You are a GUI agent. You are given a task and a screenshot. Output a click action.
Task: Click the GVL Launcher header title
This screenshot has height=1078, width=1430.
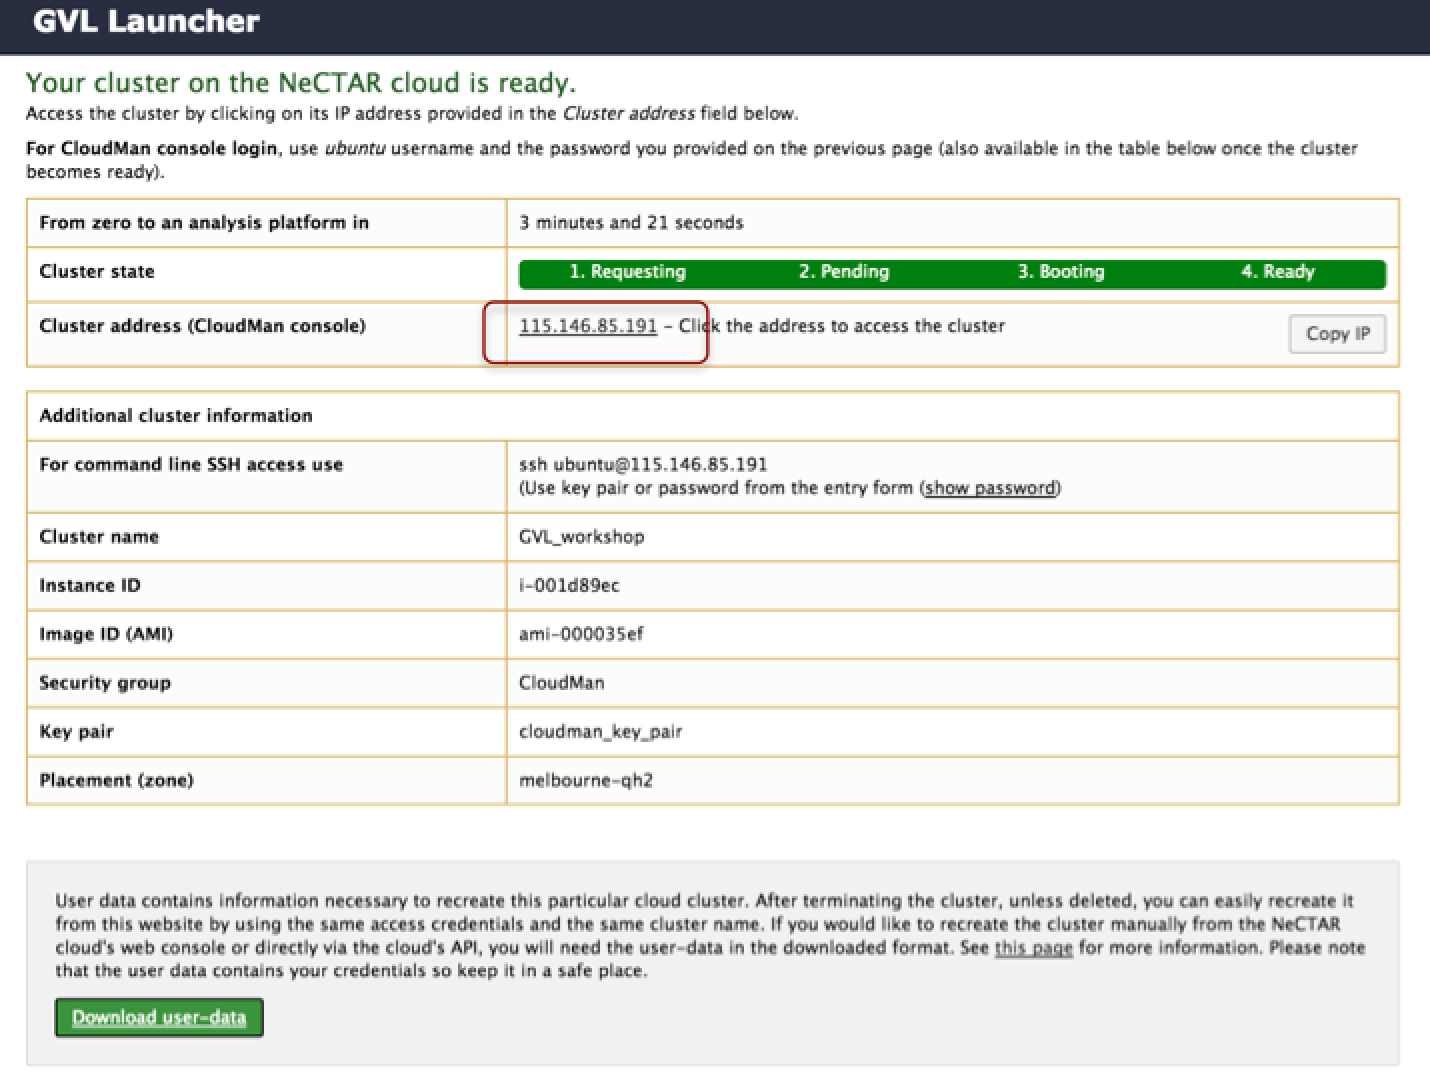[x=146, y=21]
